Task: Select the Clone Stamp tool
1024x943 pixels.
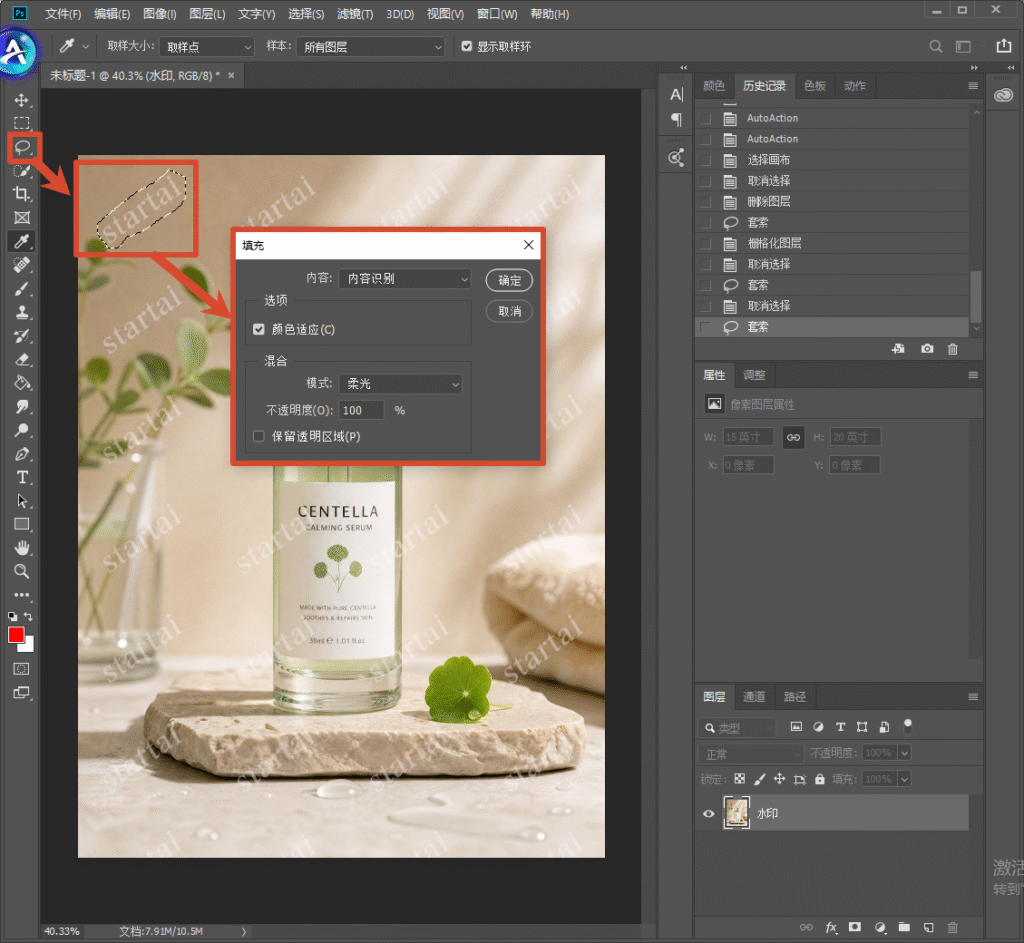Action: point(22,312)
